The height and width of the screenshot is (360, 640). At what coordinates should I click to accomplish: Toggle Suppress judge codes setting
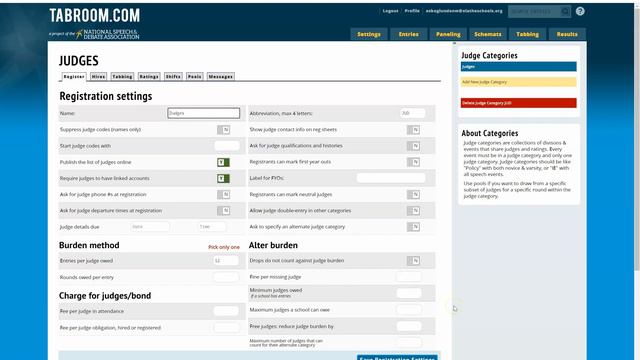click(223, 130)
